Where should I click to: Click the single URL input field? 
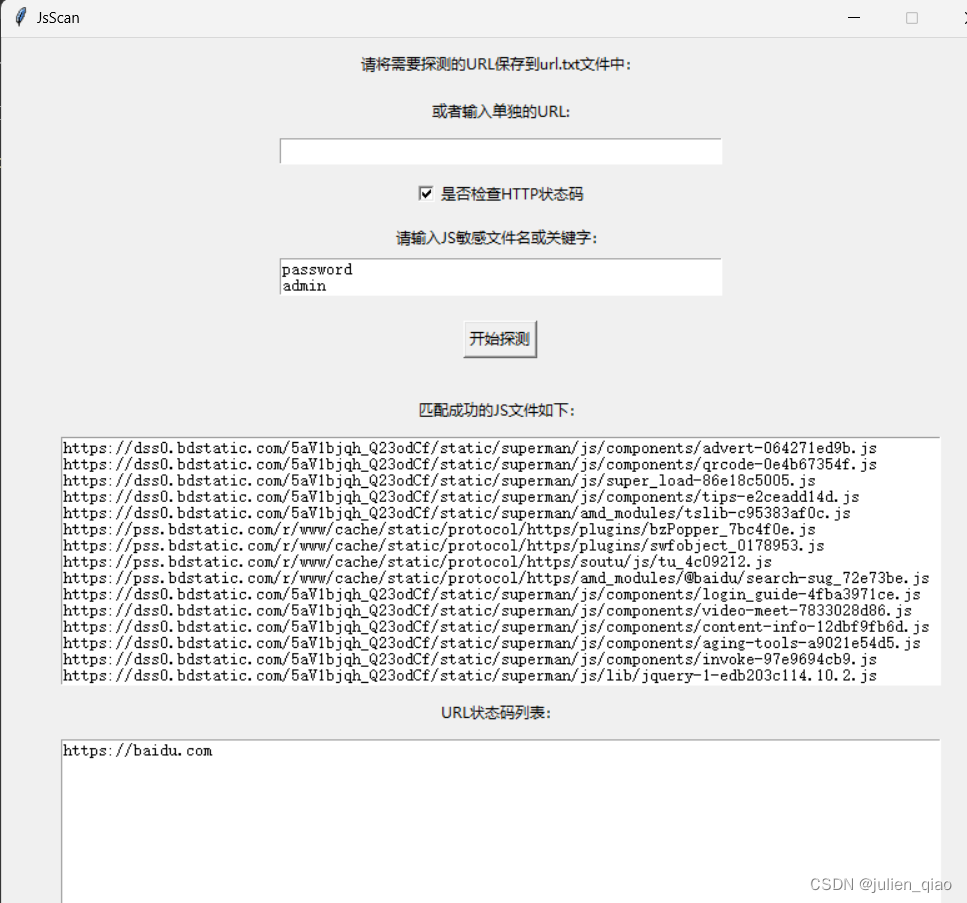click(499, 151)
